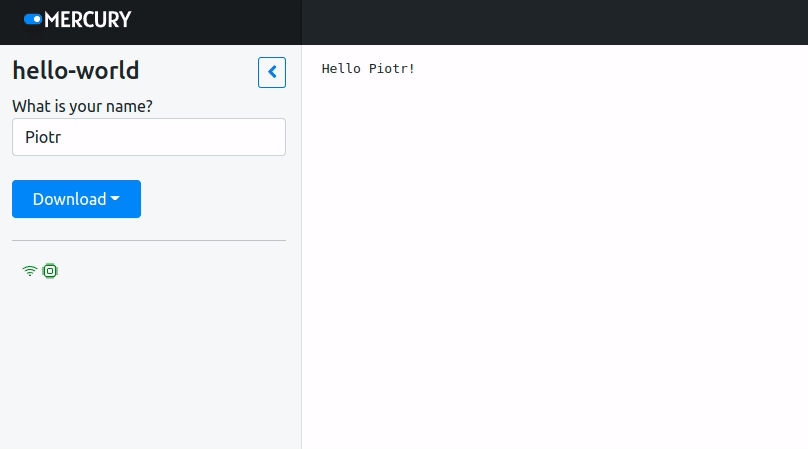
Task: Click the typed 'Piotr' text in the name field
Action: pos(43,138)
